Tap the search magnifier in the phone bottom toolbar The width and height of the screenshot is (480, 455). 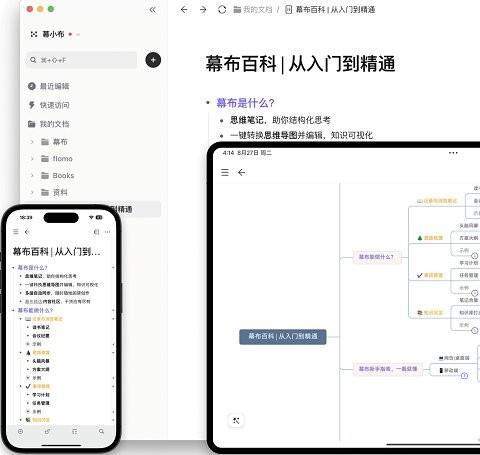coord(101,431)
